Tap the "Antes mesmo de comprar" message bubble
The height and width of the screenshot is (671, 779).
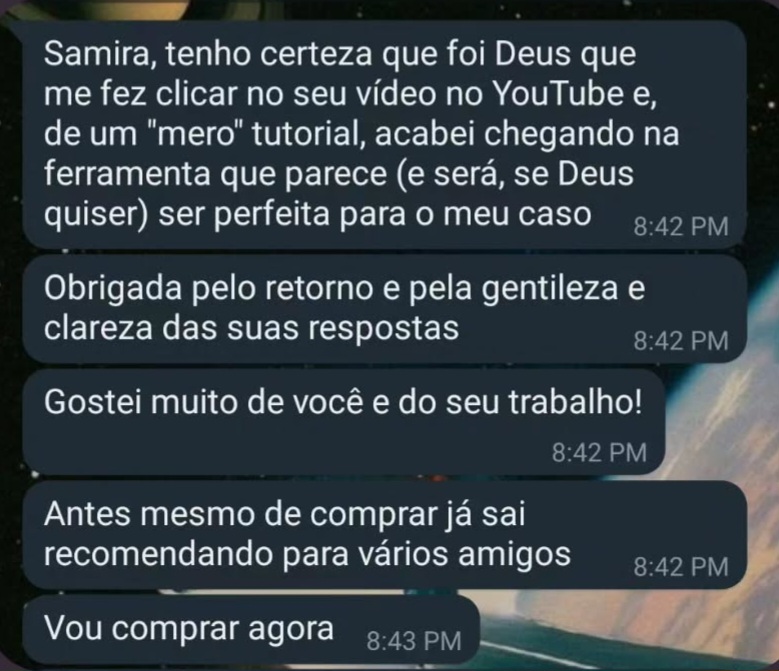click(x=385, y=534)
